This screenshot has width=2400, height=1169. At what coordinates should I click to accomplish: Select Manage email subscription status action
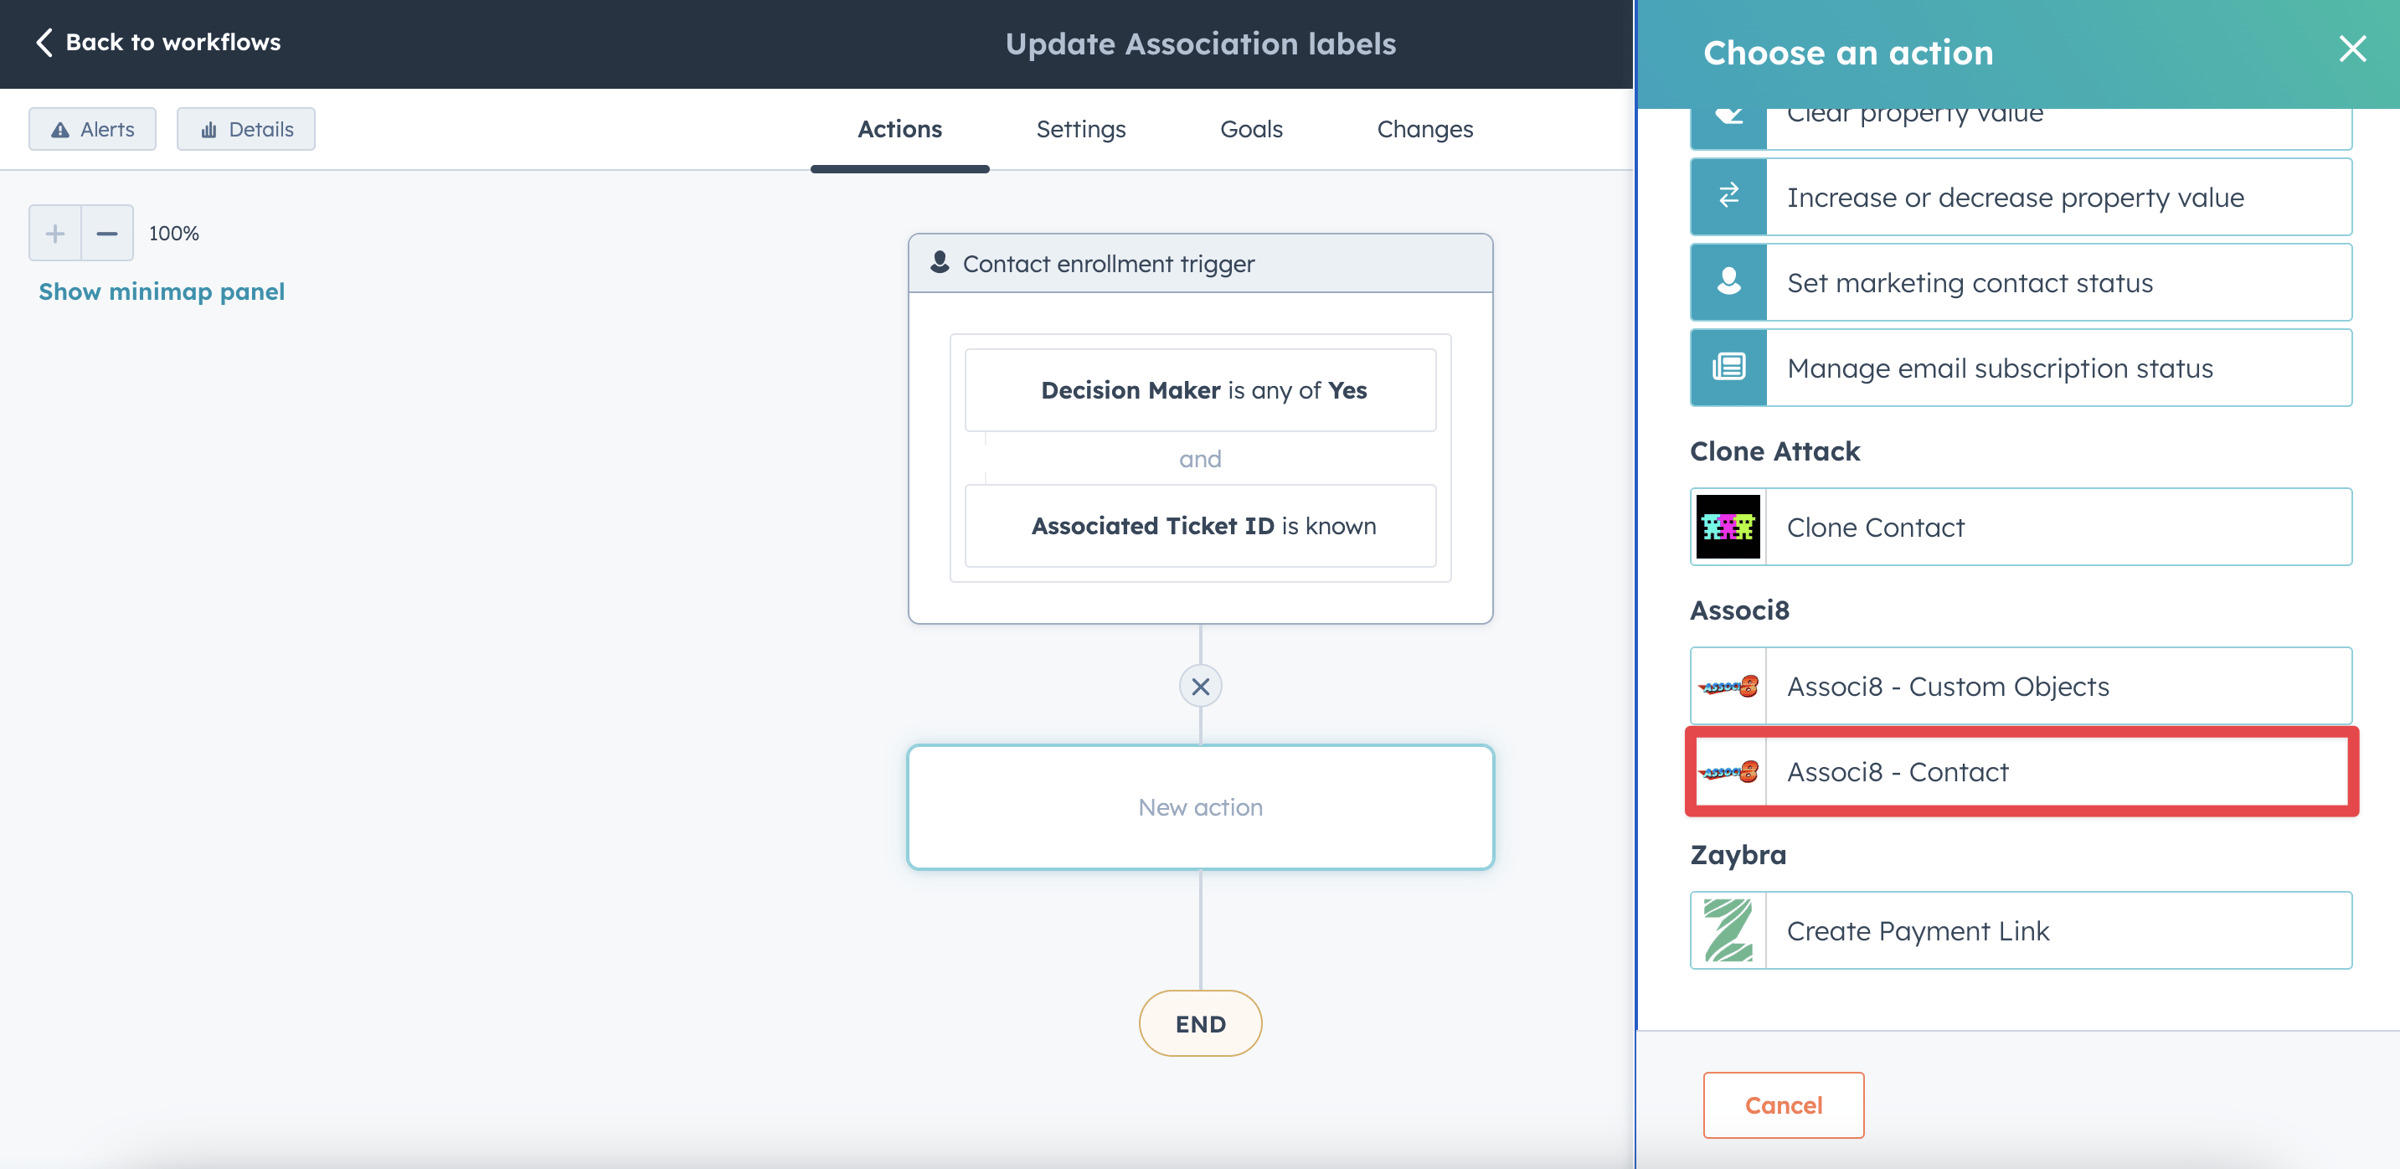point(2020,368)
